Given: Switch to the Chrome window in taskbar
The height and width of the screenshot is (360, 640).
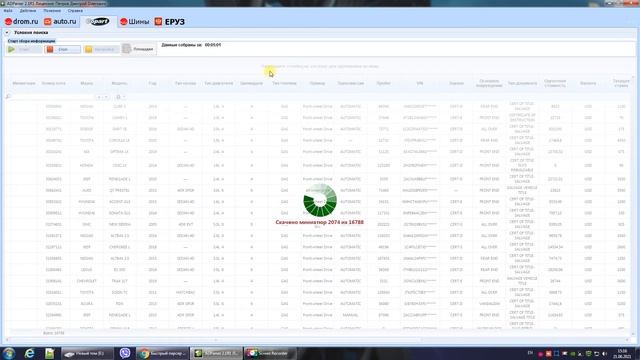Looking at the screenshot, I should coord(162,353).
